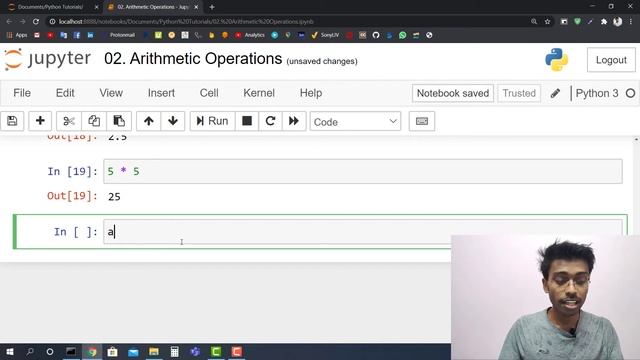Reload the page in the browser

(36, 21)
